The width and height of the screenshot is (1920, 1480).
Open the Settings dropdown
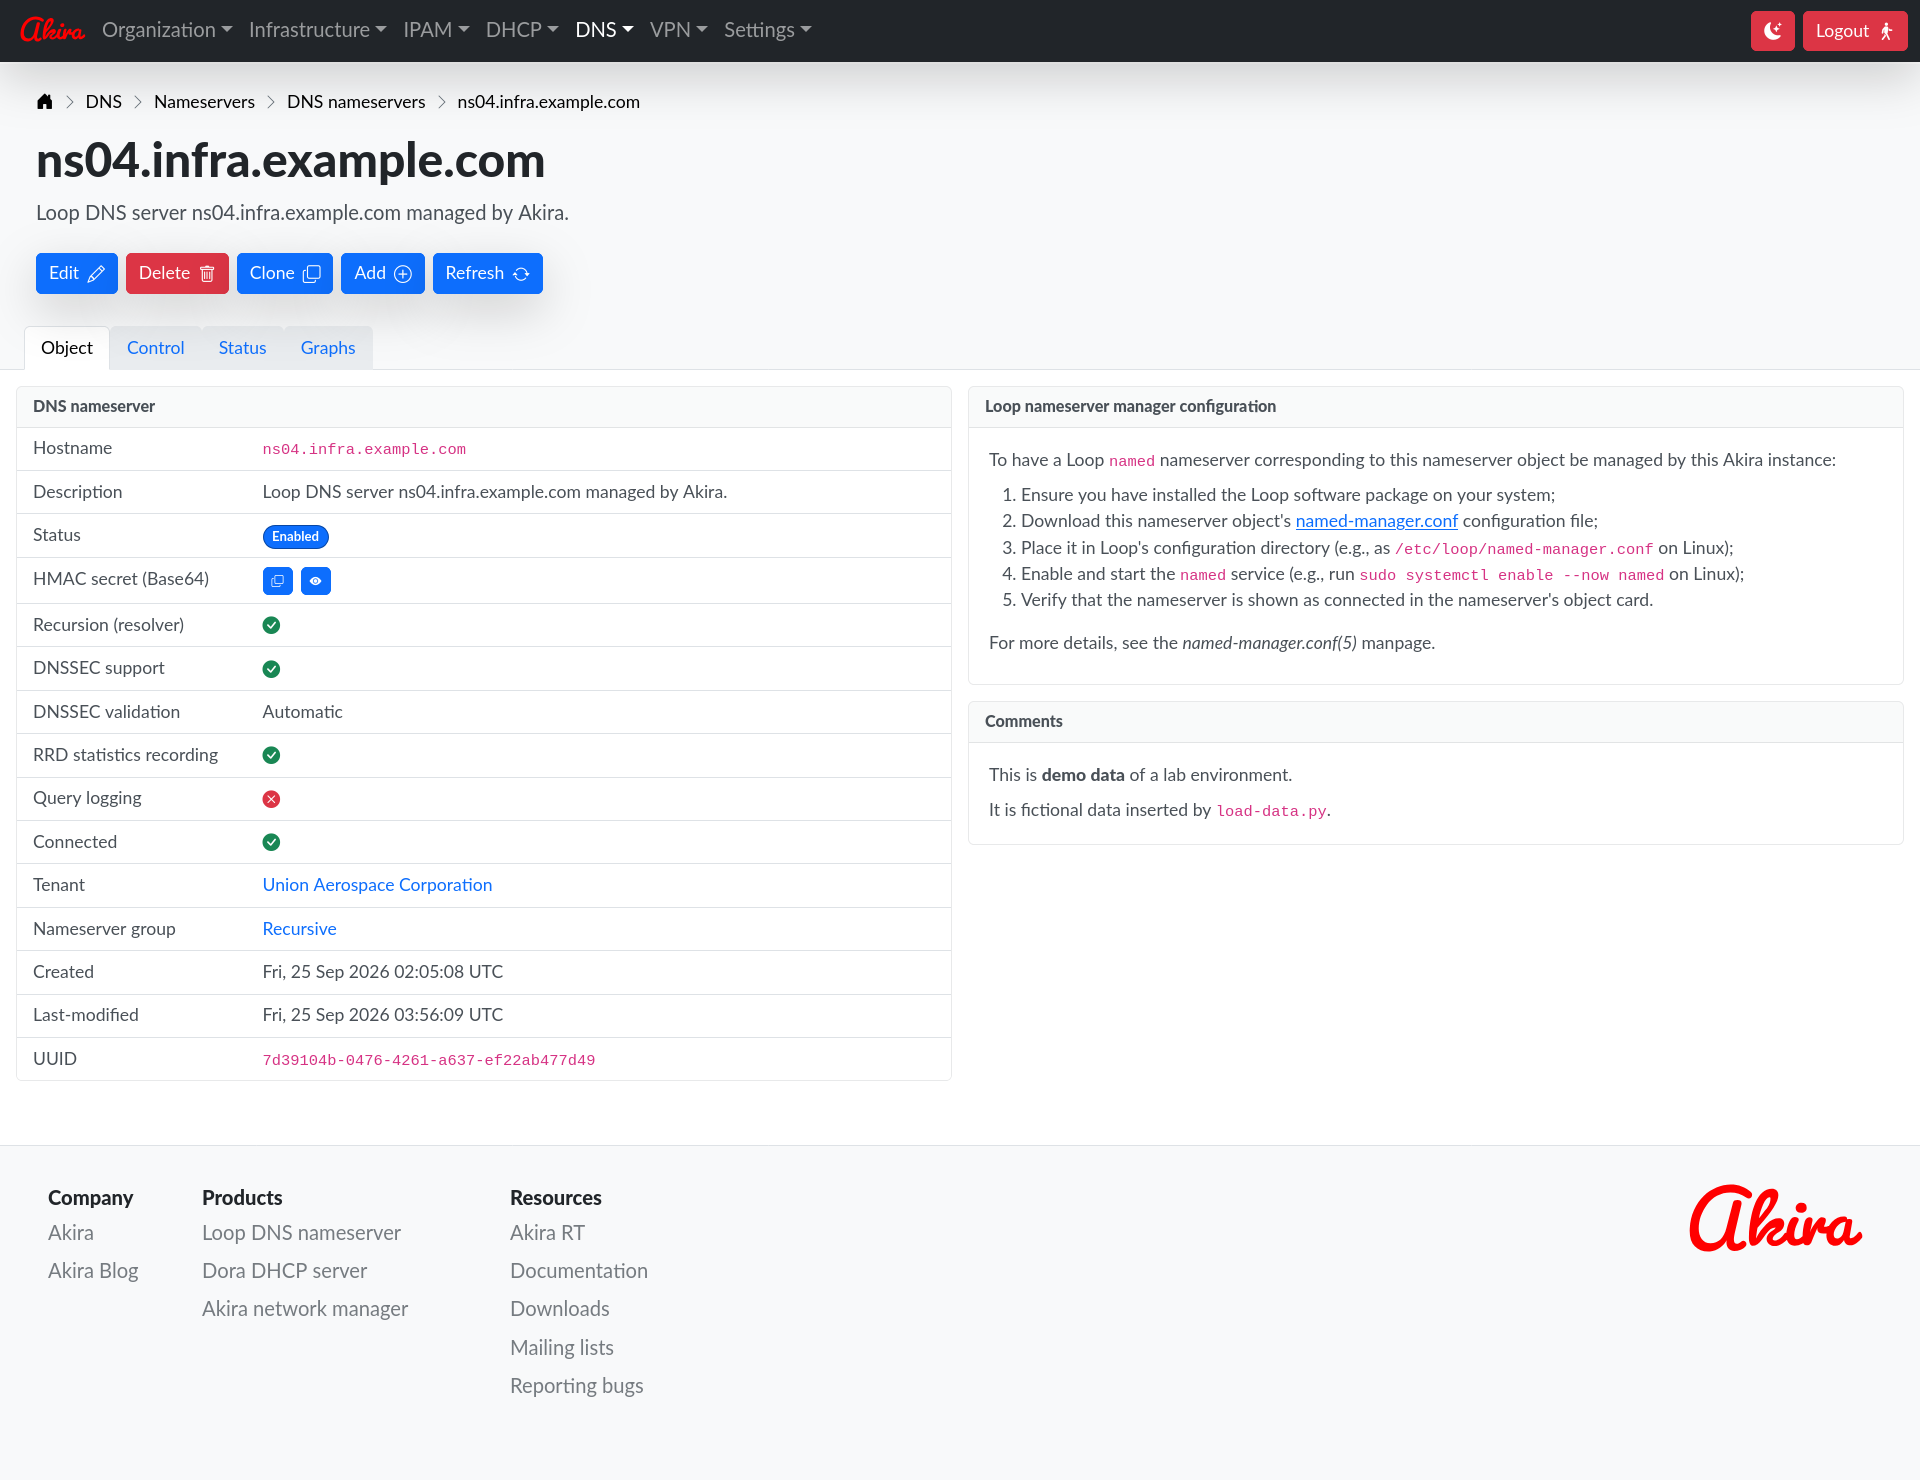[767, 30]
